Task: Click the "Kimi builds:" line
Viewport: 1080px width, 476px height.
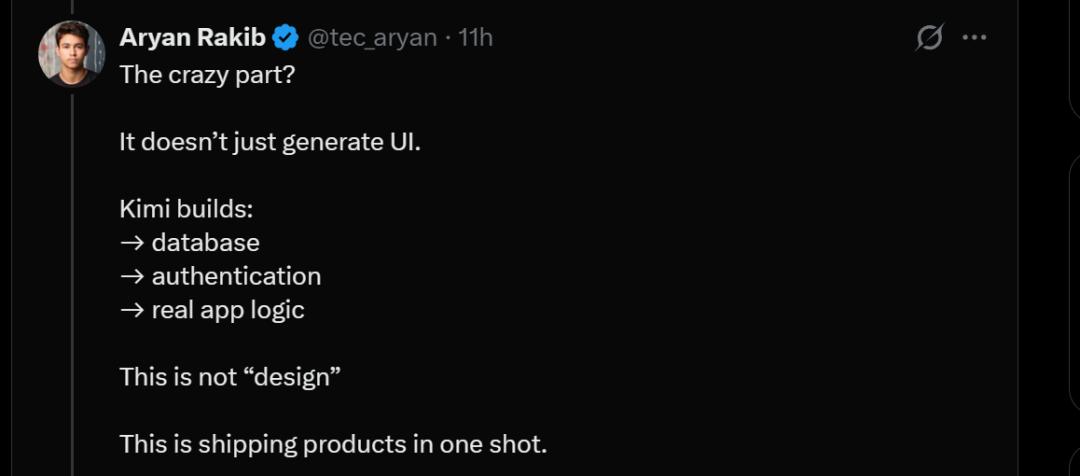Action: coord(186,210)
